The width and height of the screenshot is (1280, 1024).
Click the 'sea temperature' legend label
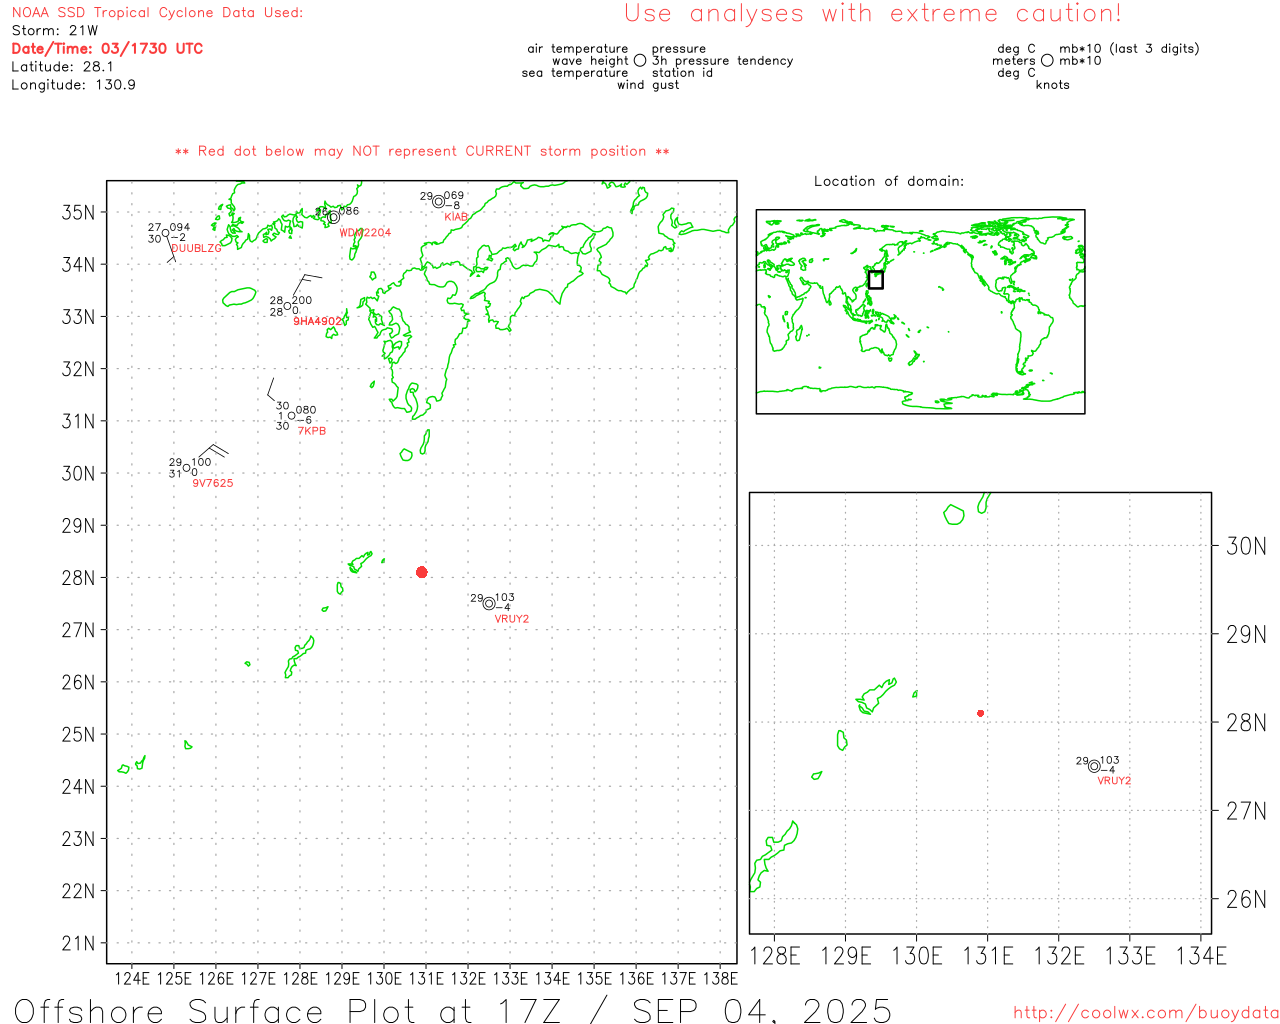575,73
